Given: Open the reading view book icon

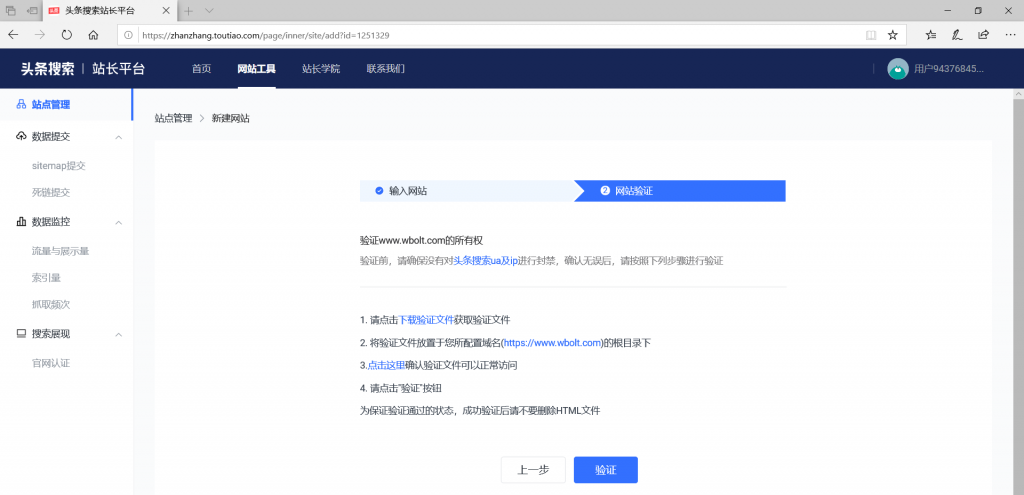Looking at the screenshot, I should (x=870, y=34).
